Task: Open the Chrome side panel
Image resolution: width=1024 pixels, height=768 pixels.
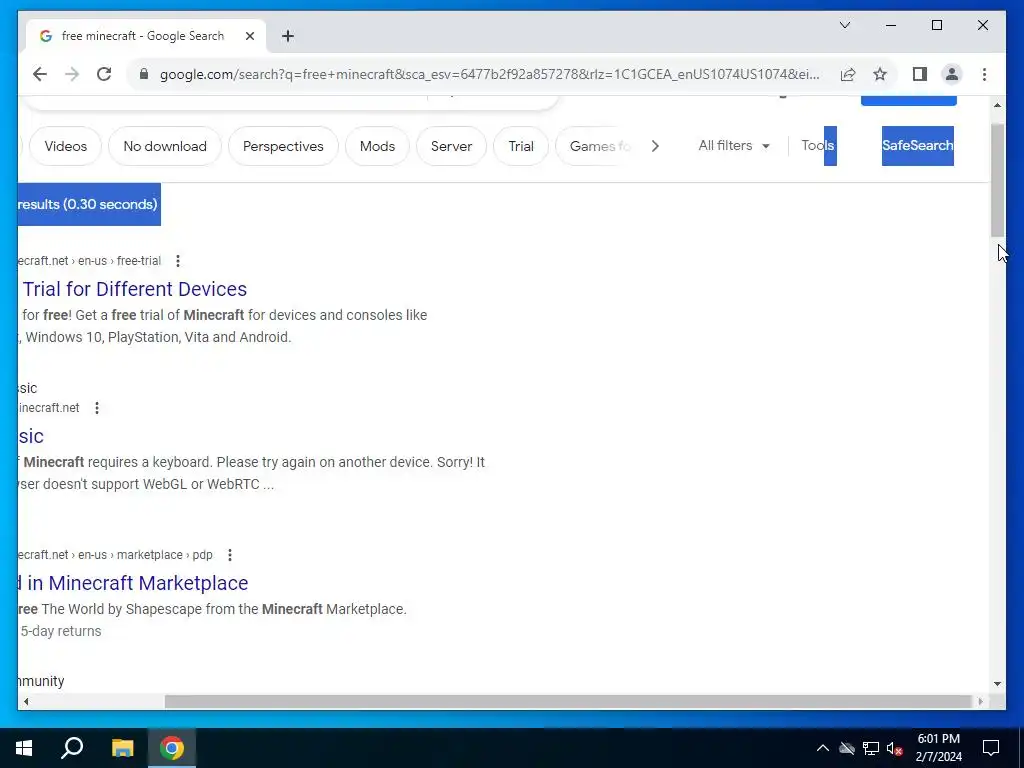Action: tap(920, 74)
